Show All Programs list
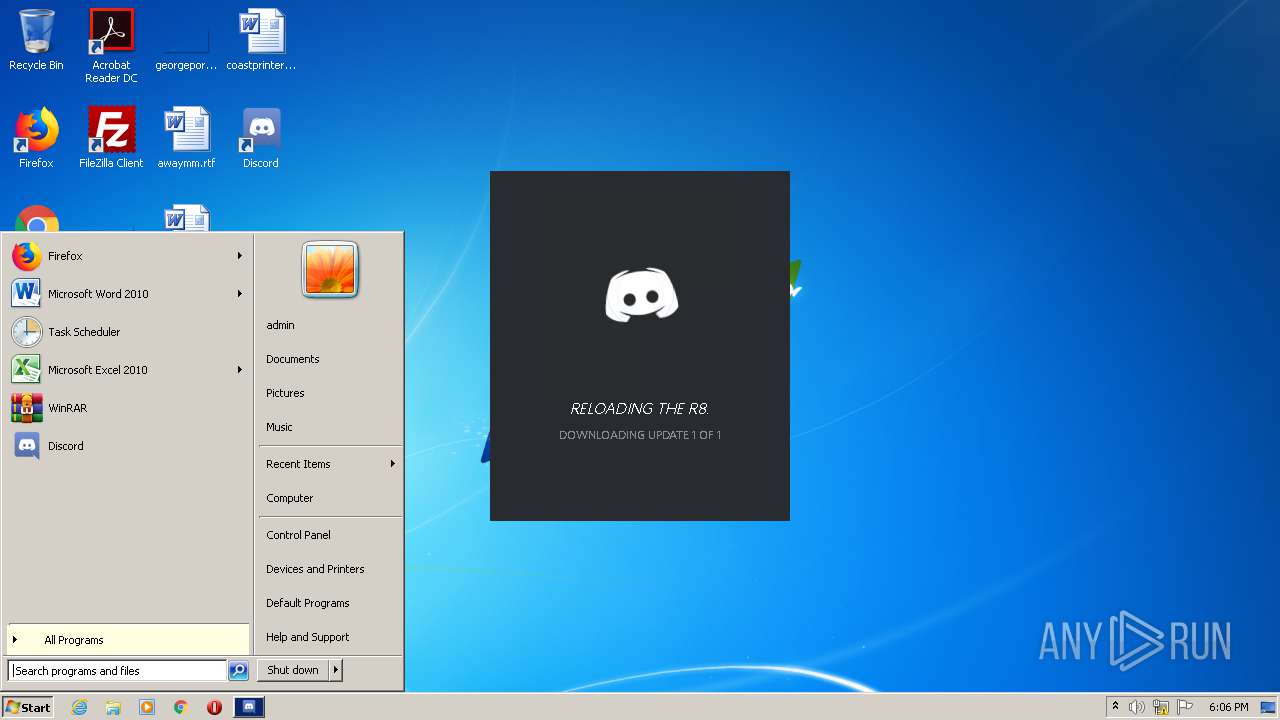The width and height of the screenshot is (1280, 720). [x=128, y=640]
